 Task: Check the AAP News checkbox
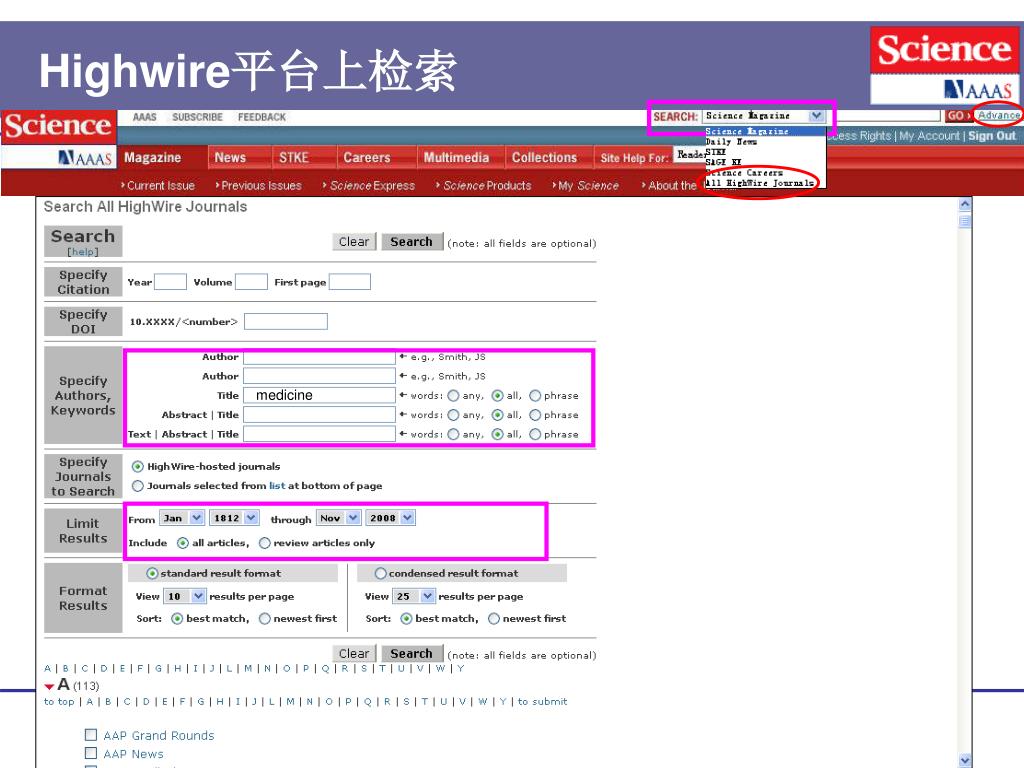(x=91, y=753)
